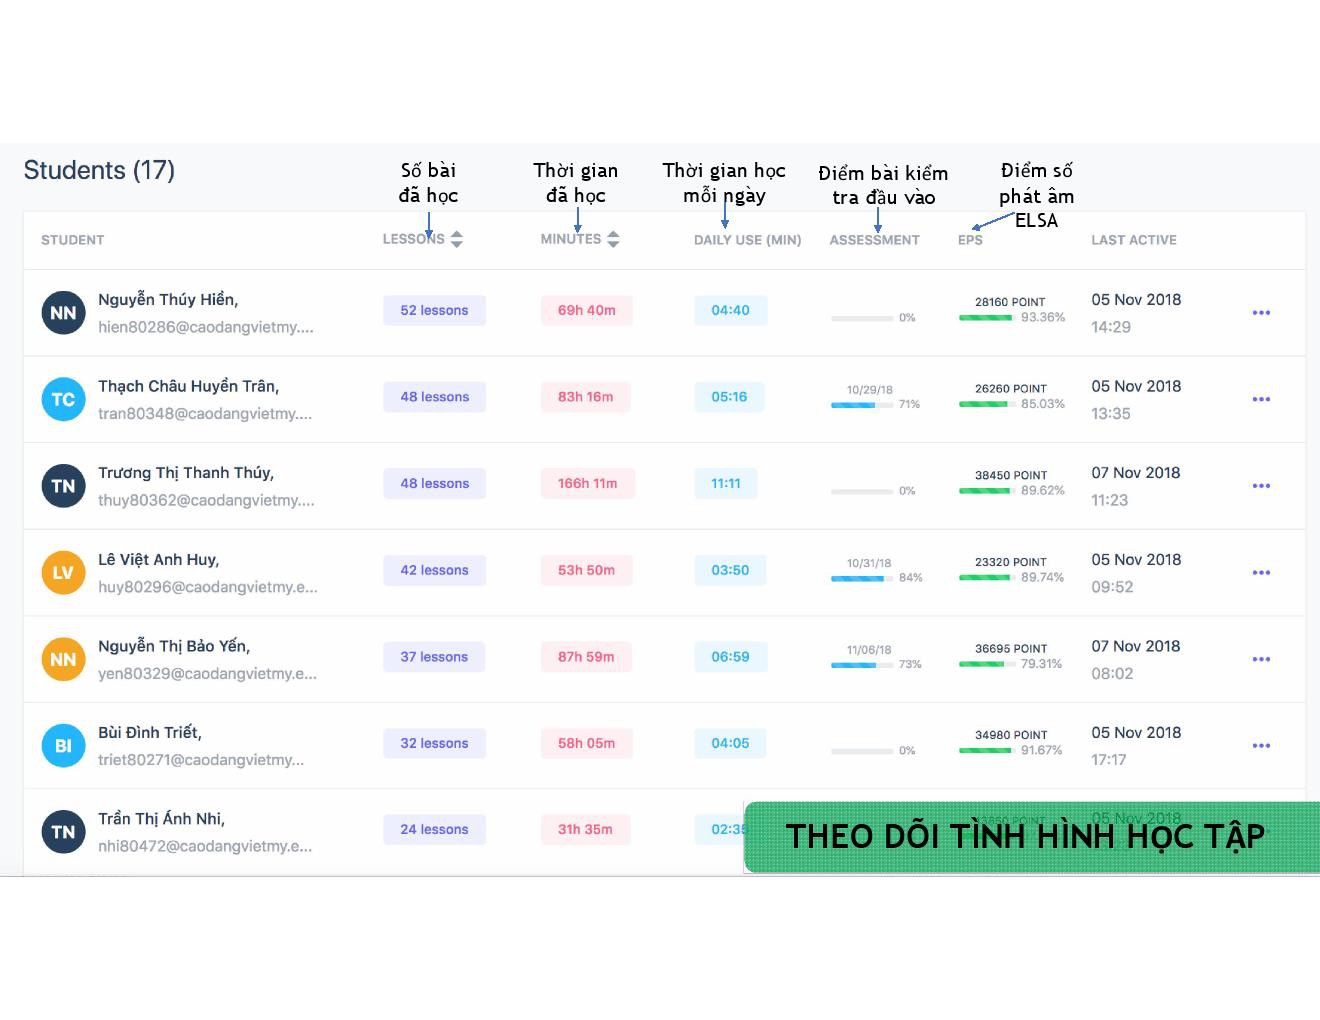This screenshot has width=1320, height=1020.
Task: Sort the table by the Lessons column arrows
Action: [x=456, y=239]
